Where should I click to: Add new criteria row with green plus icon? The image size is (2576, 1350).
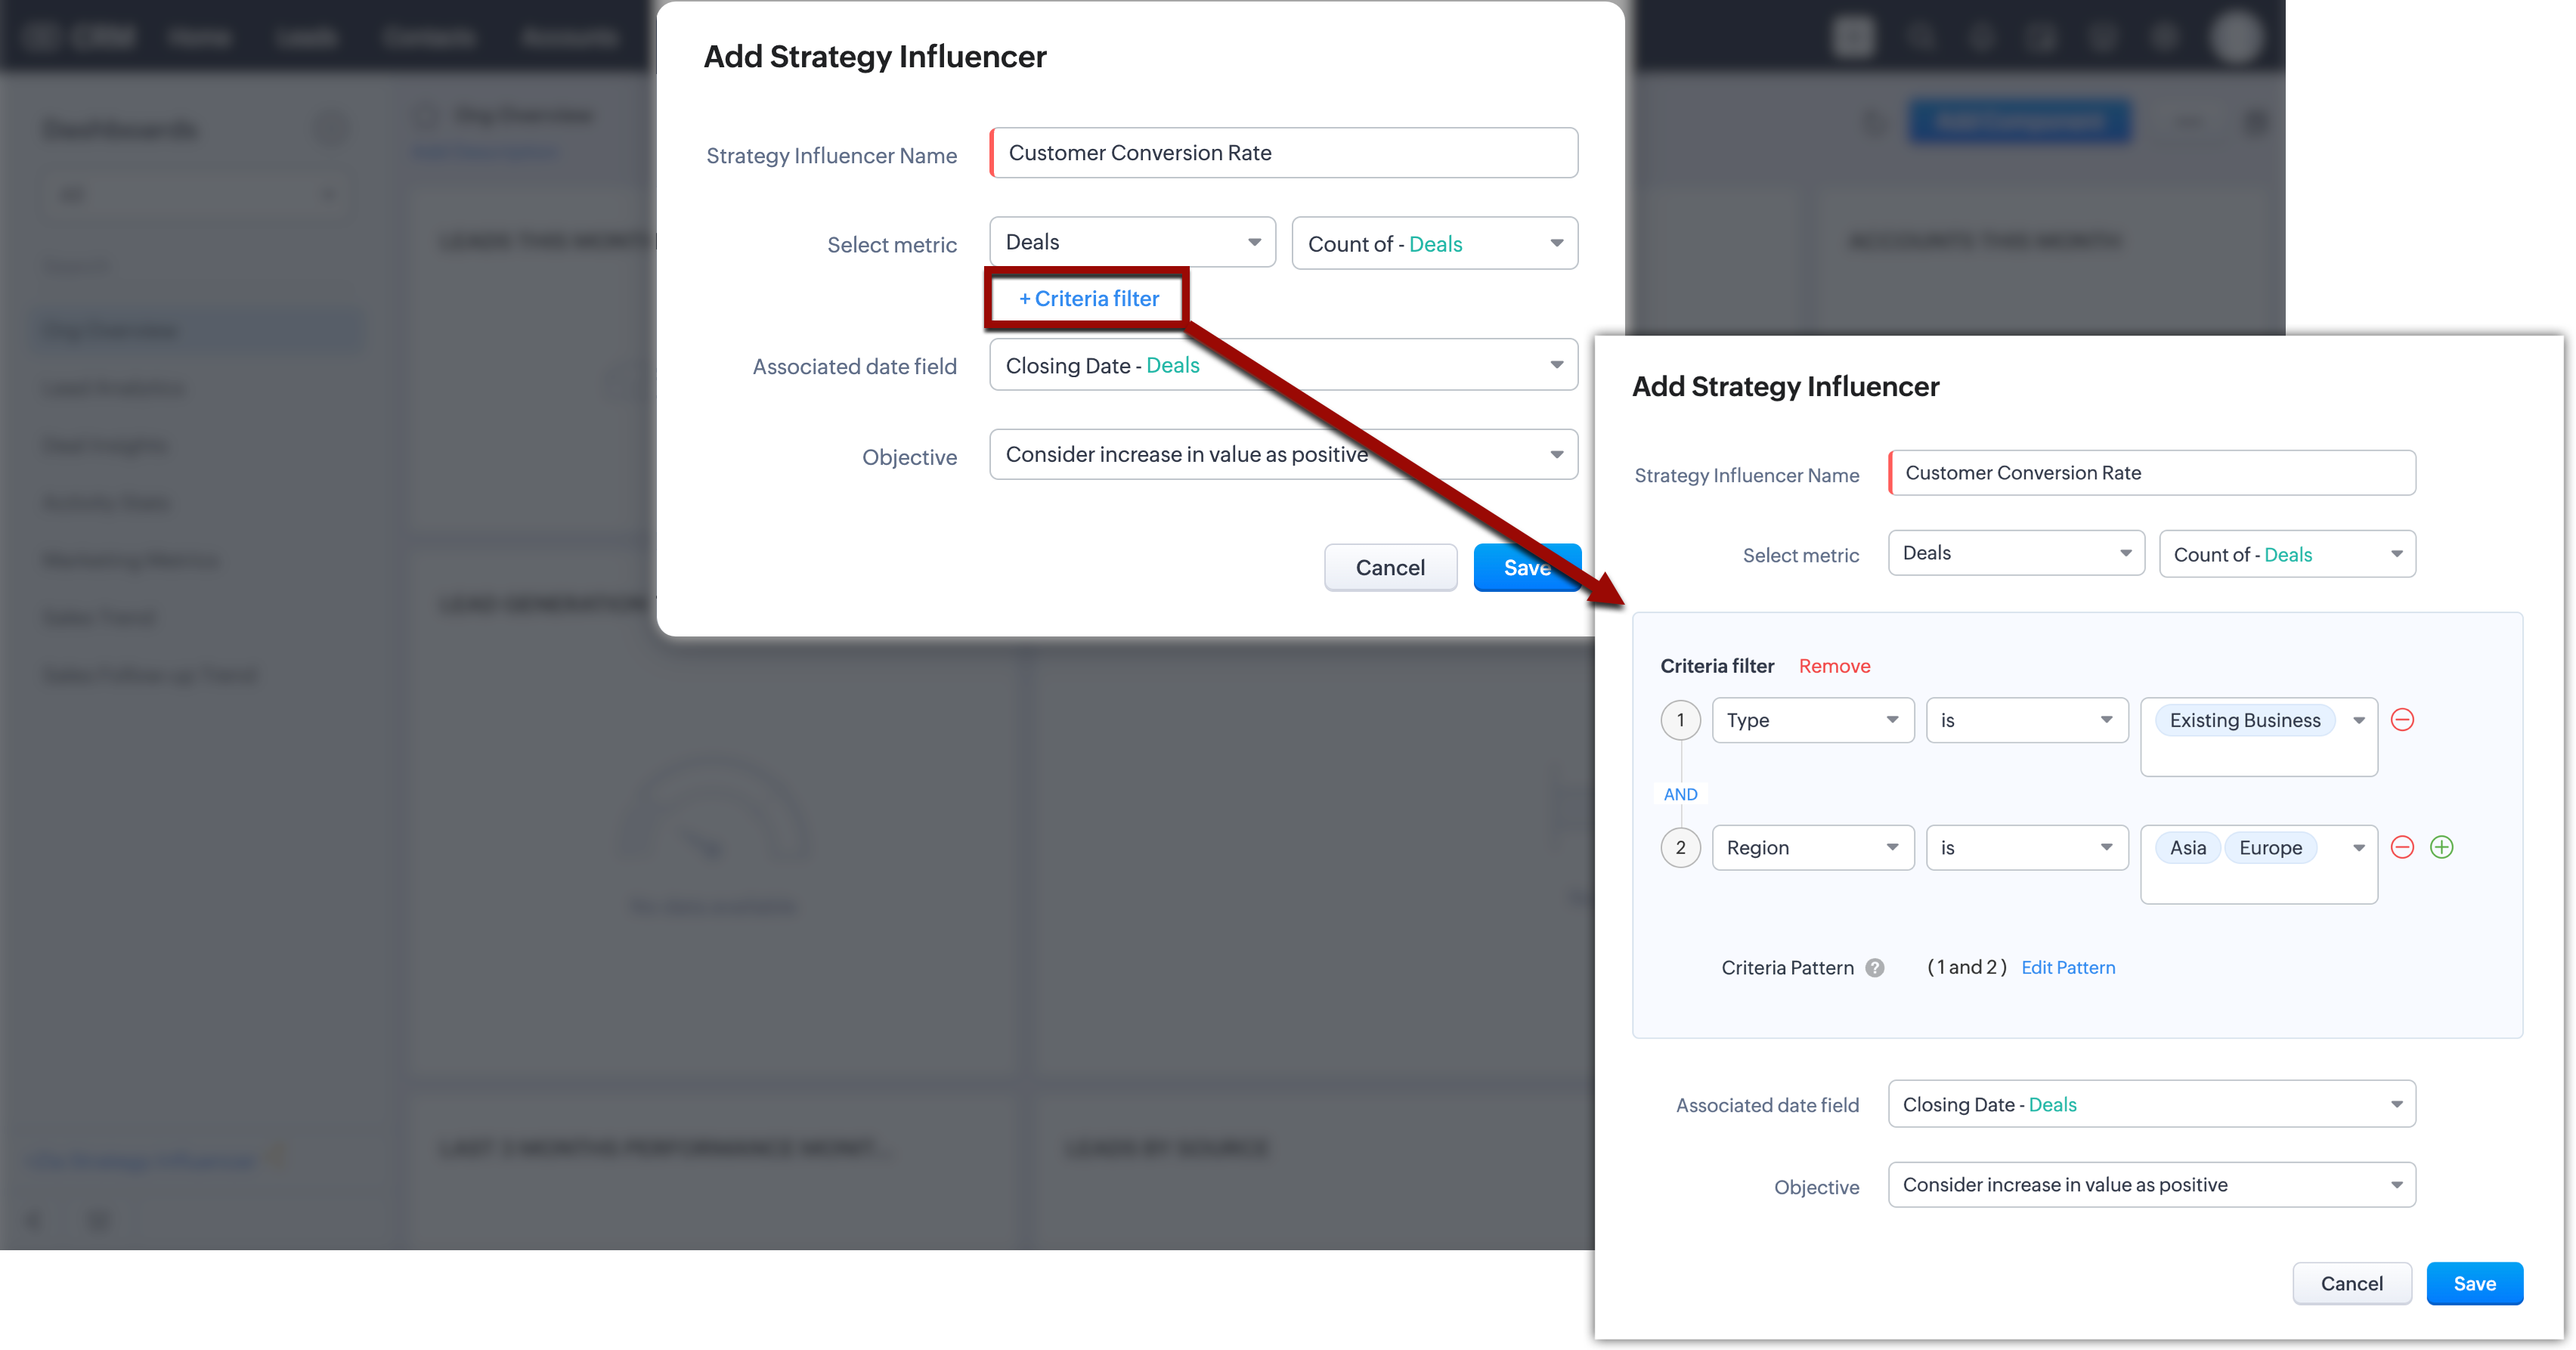[x=2441, y=847]
